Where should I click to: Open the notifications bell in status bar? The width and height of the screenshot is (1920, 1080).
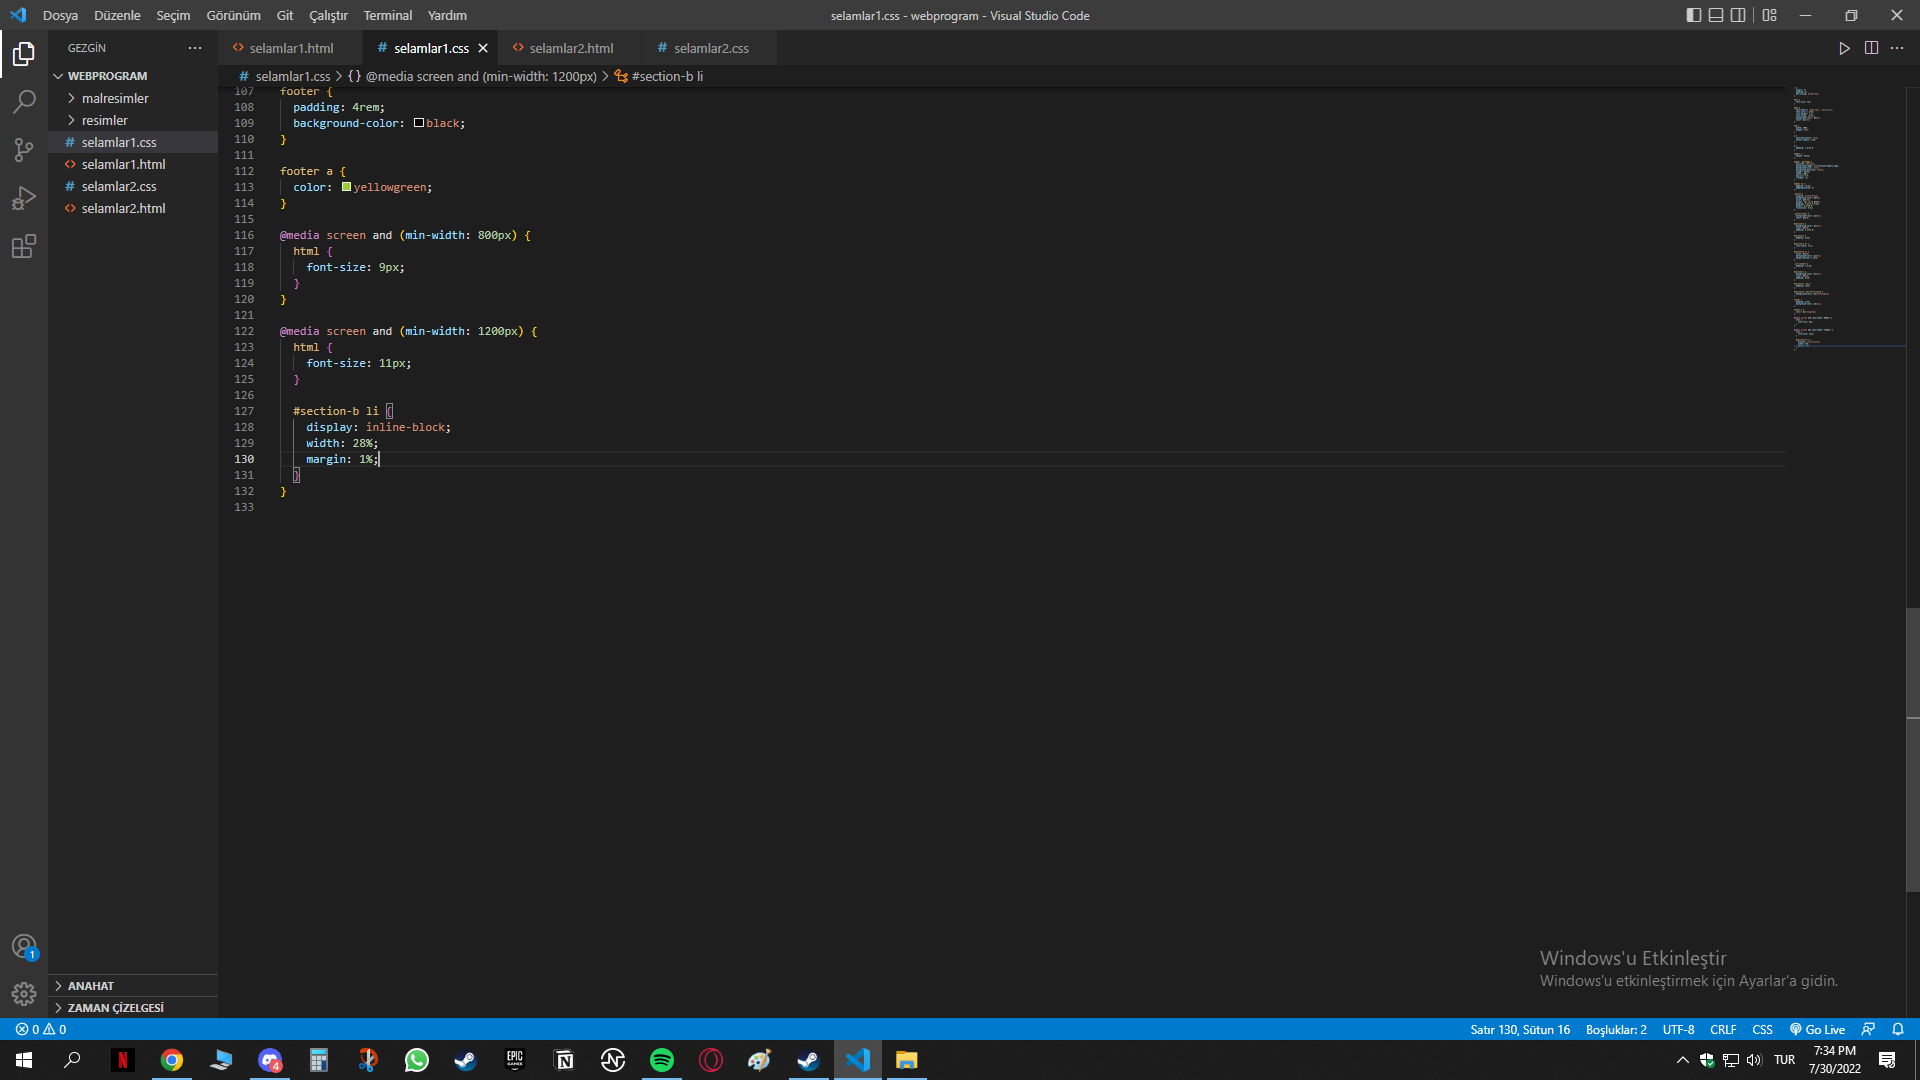[1898, 1029]
